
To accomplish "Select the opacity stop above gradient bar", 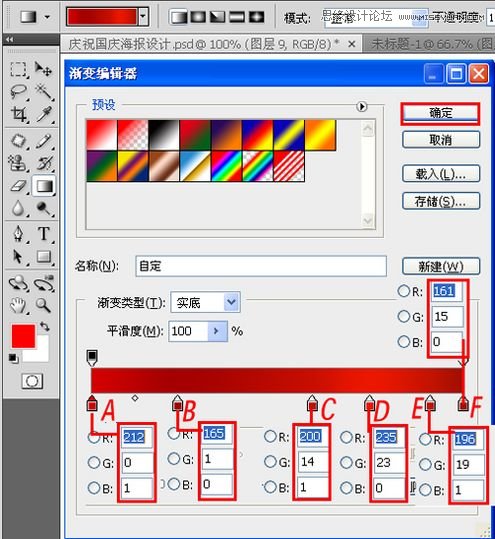I will [x=92, y=358].
